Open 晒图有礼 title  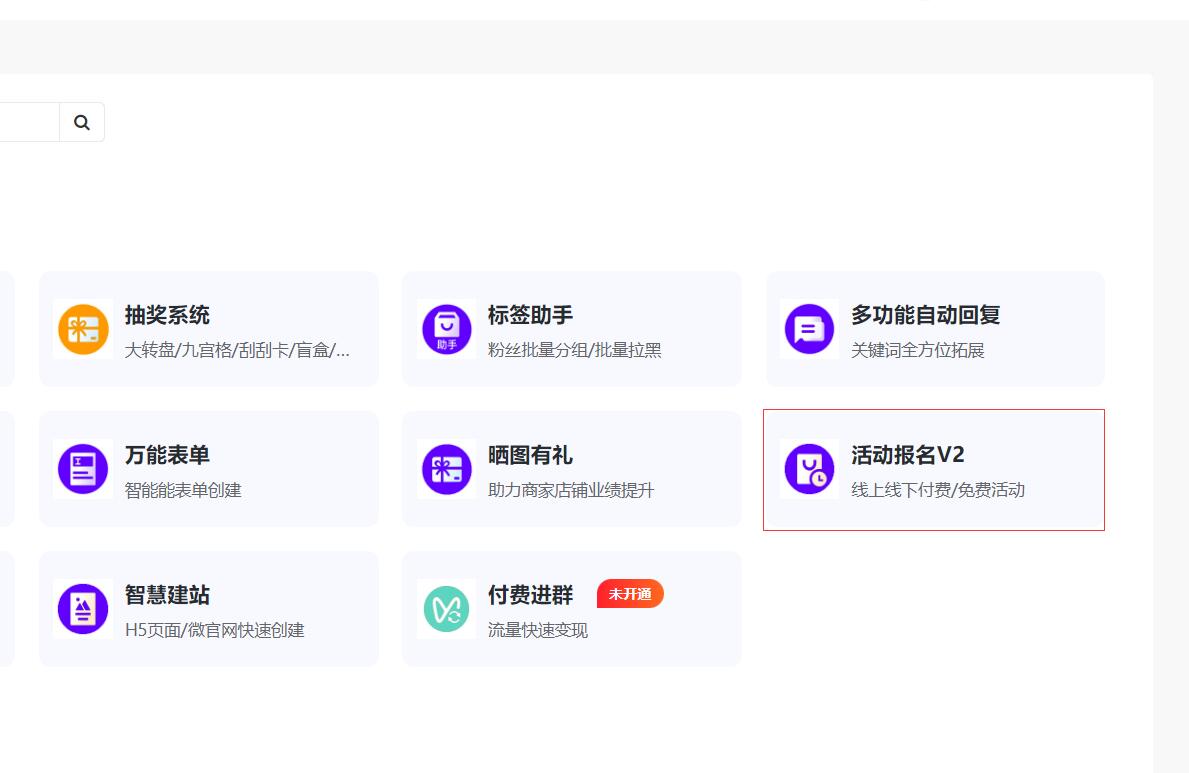(530, 455)
